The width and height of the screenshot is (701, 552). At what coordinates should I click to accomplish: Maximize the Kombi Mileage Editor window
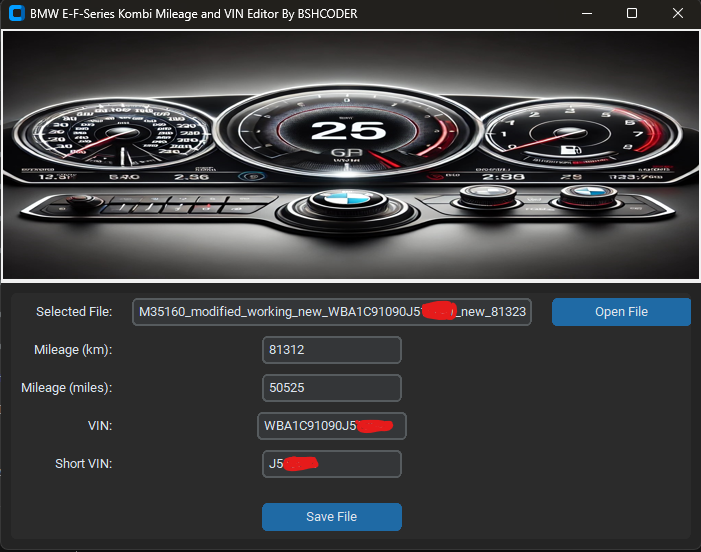[x=632, y=14]
